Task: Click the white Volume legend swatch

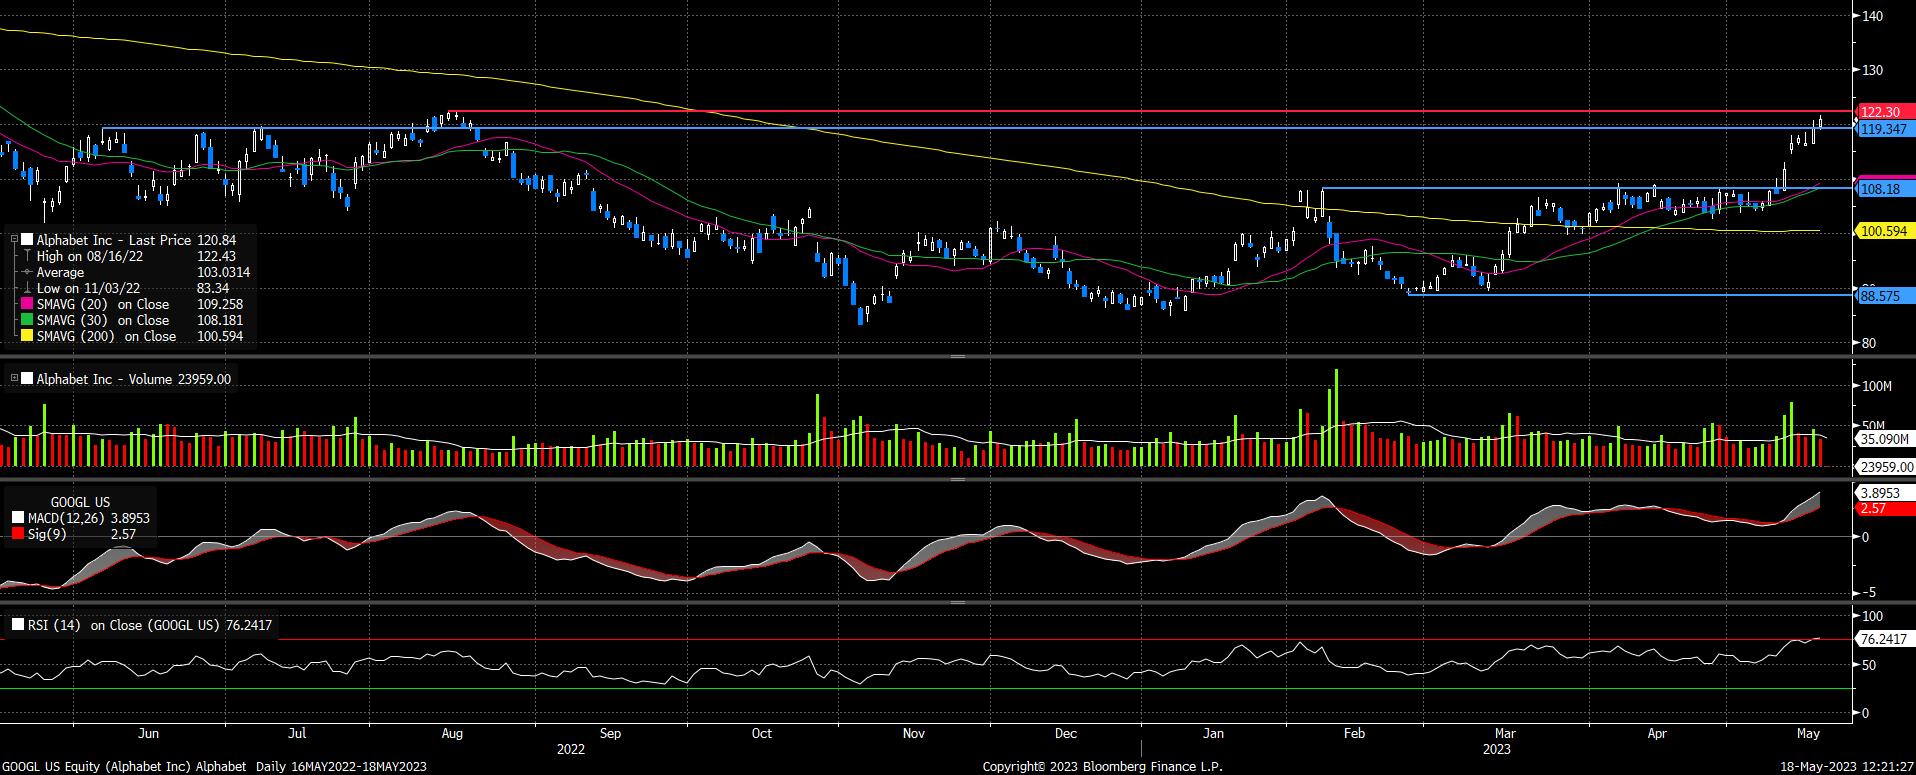Action: coord(27,379)
